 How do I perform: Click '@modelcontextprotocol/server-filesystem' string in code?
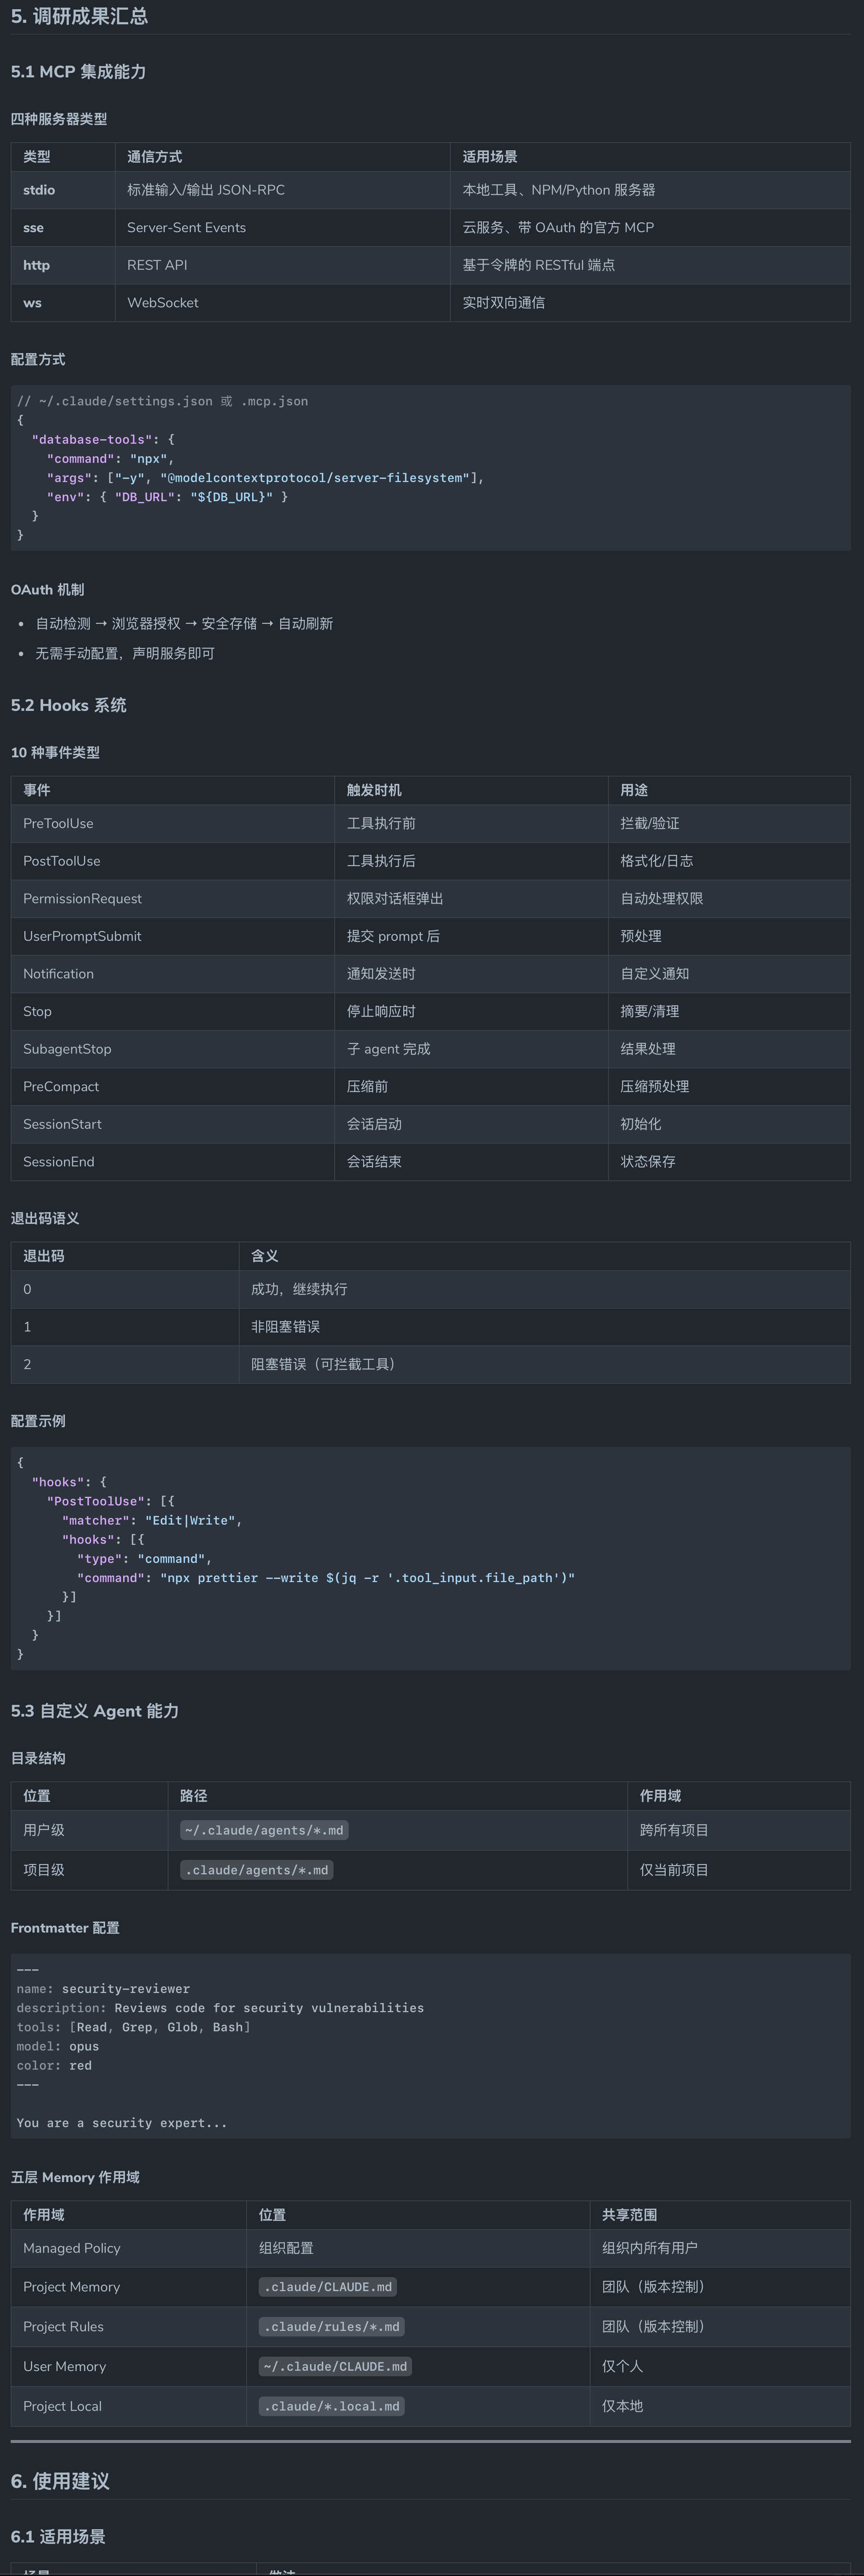pyautogui.click(x=315, y=478)
